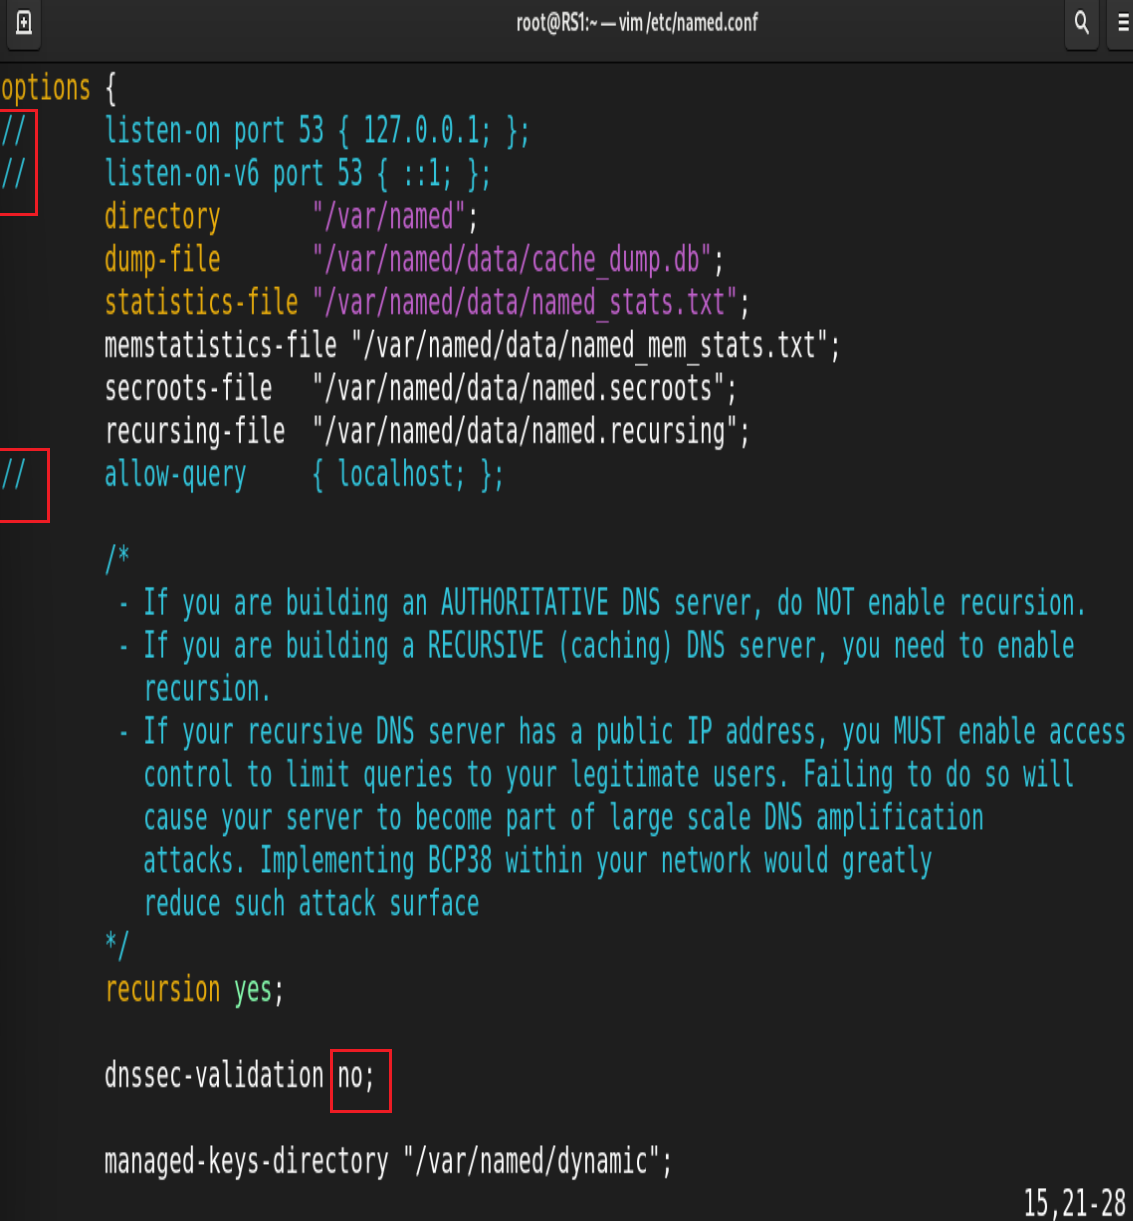Click the named.recursing path string

[x=525, y=432]
